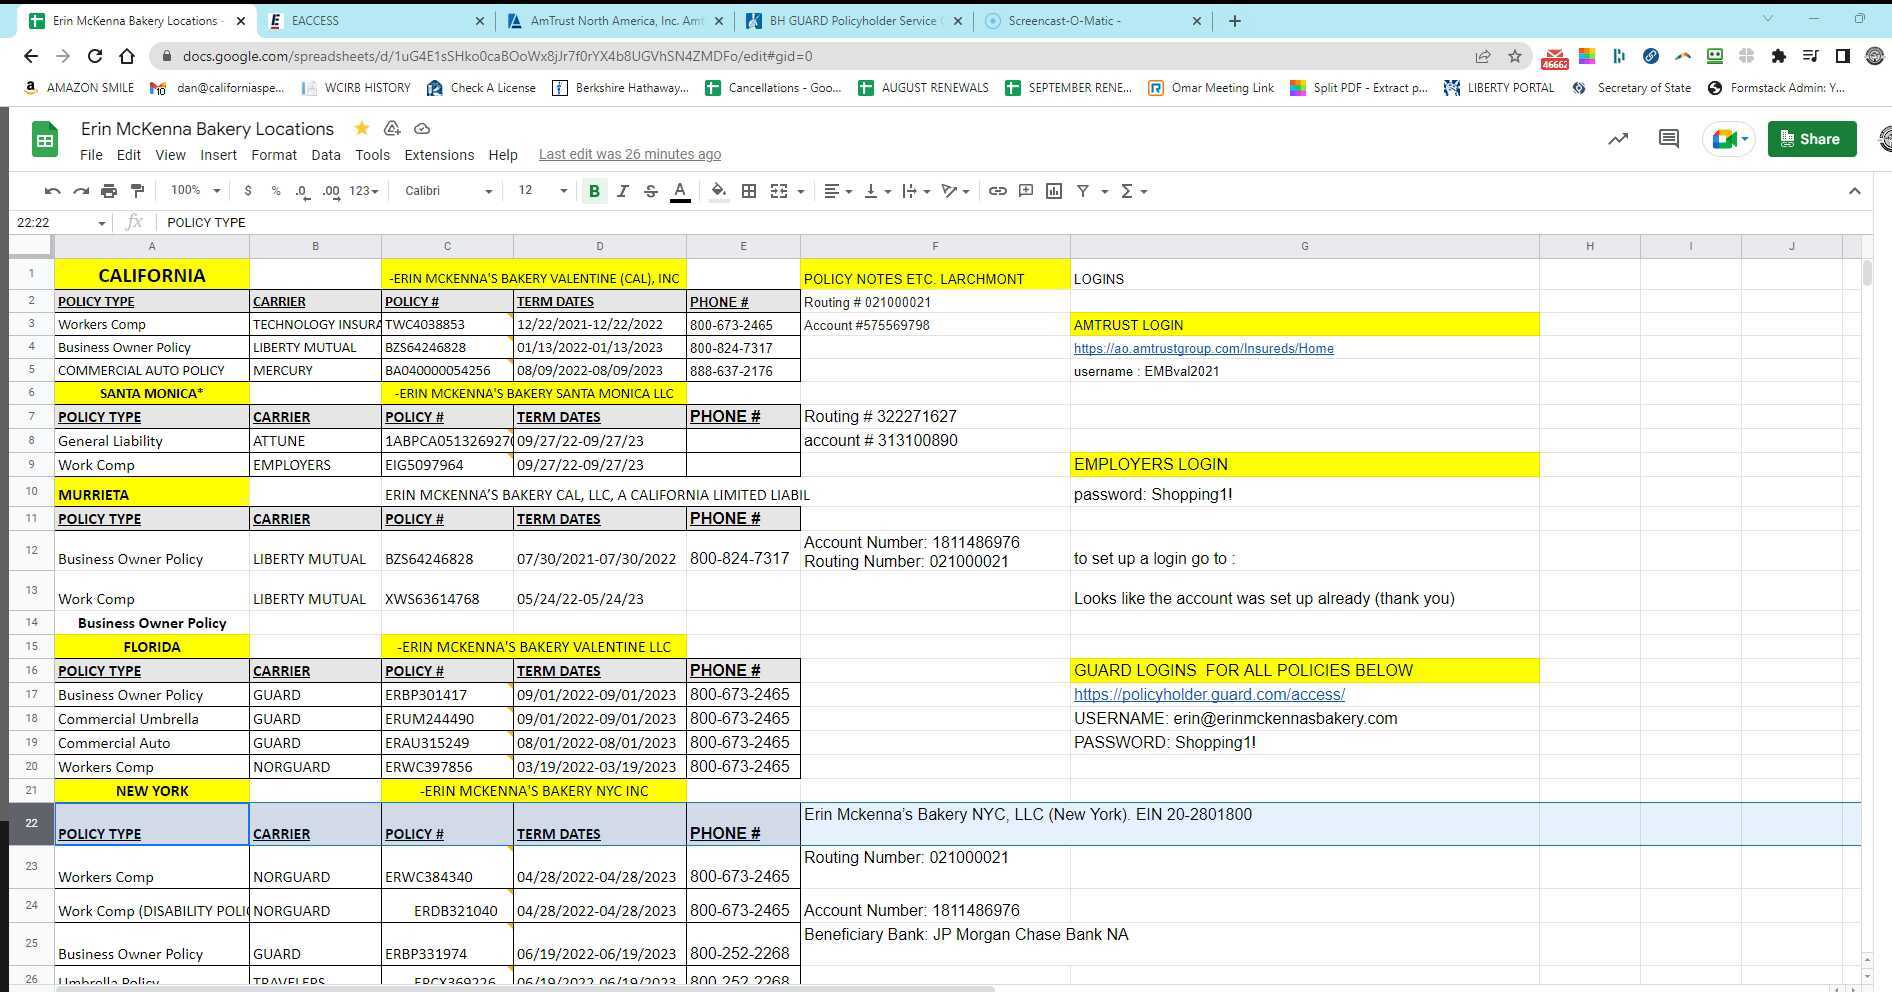Expand the name box cell dropdown
This screenshot has width=1892, height=992.
pos(101,223)
